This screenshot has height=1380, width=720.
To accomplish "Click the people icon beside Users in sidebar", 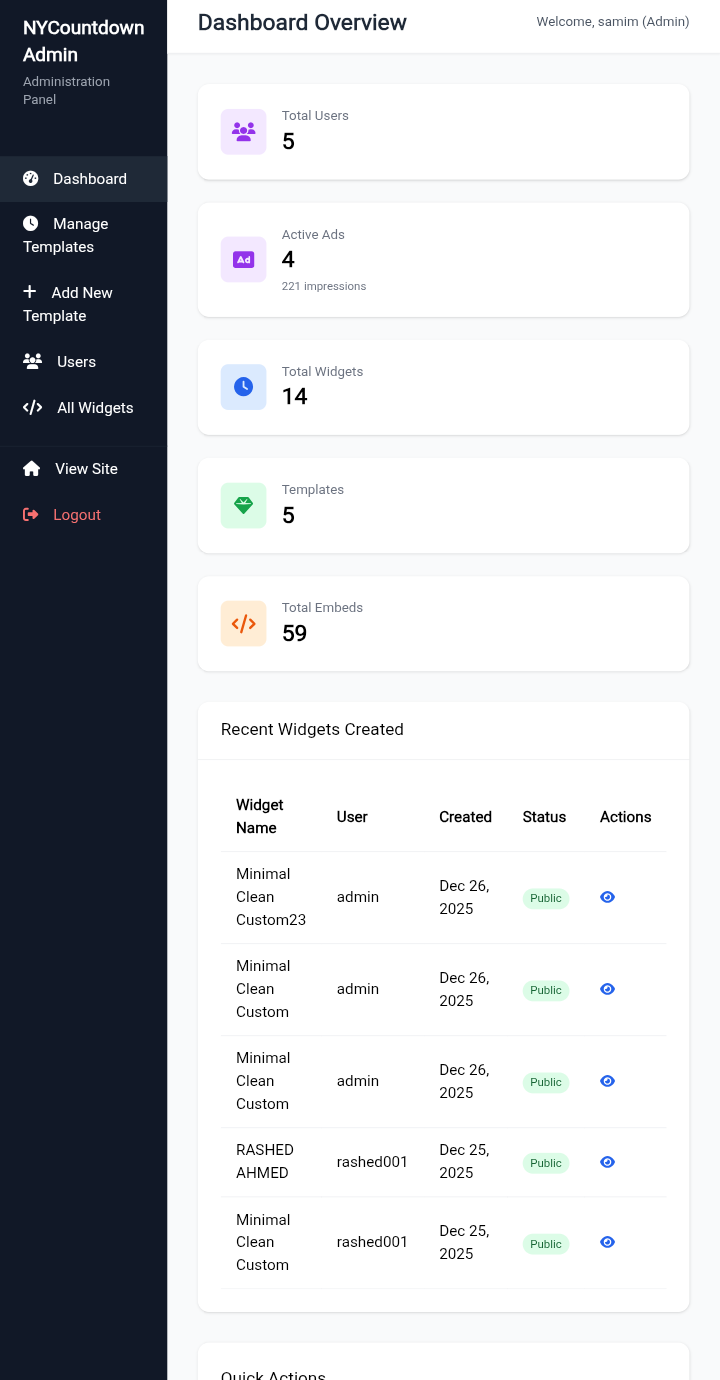I will [x=33, y=362].
